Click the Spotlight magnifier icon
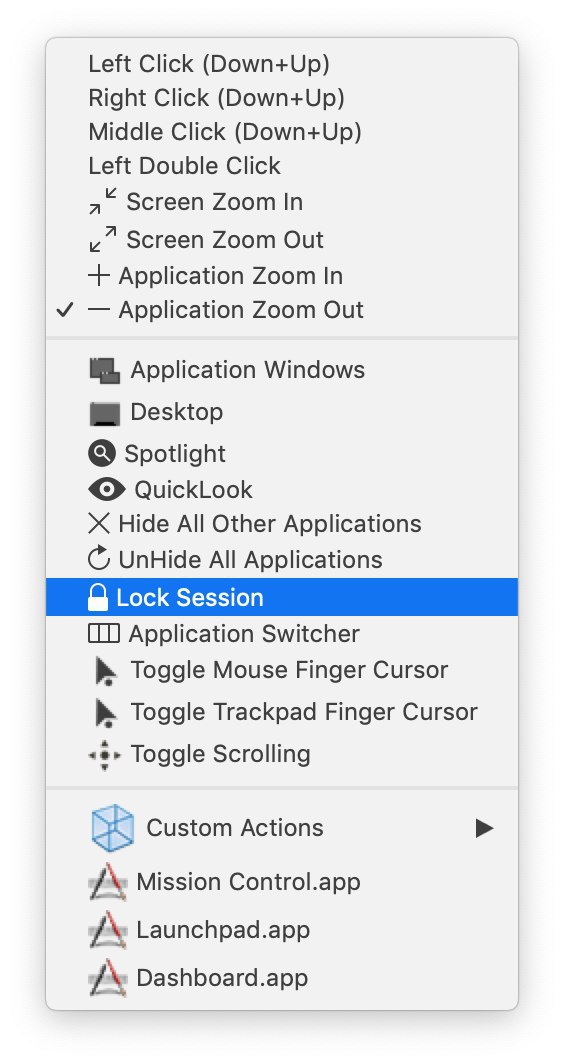 tap(102, 453)
